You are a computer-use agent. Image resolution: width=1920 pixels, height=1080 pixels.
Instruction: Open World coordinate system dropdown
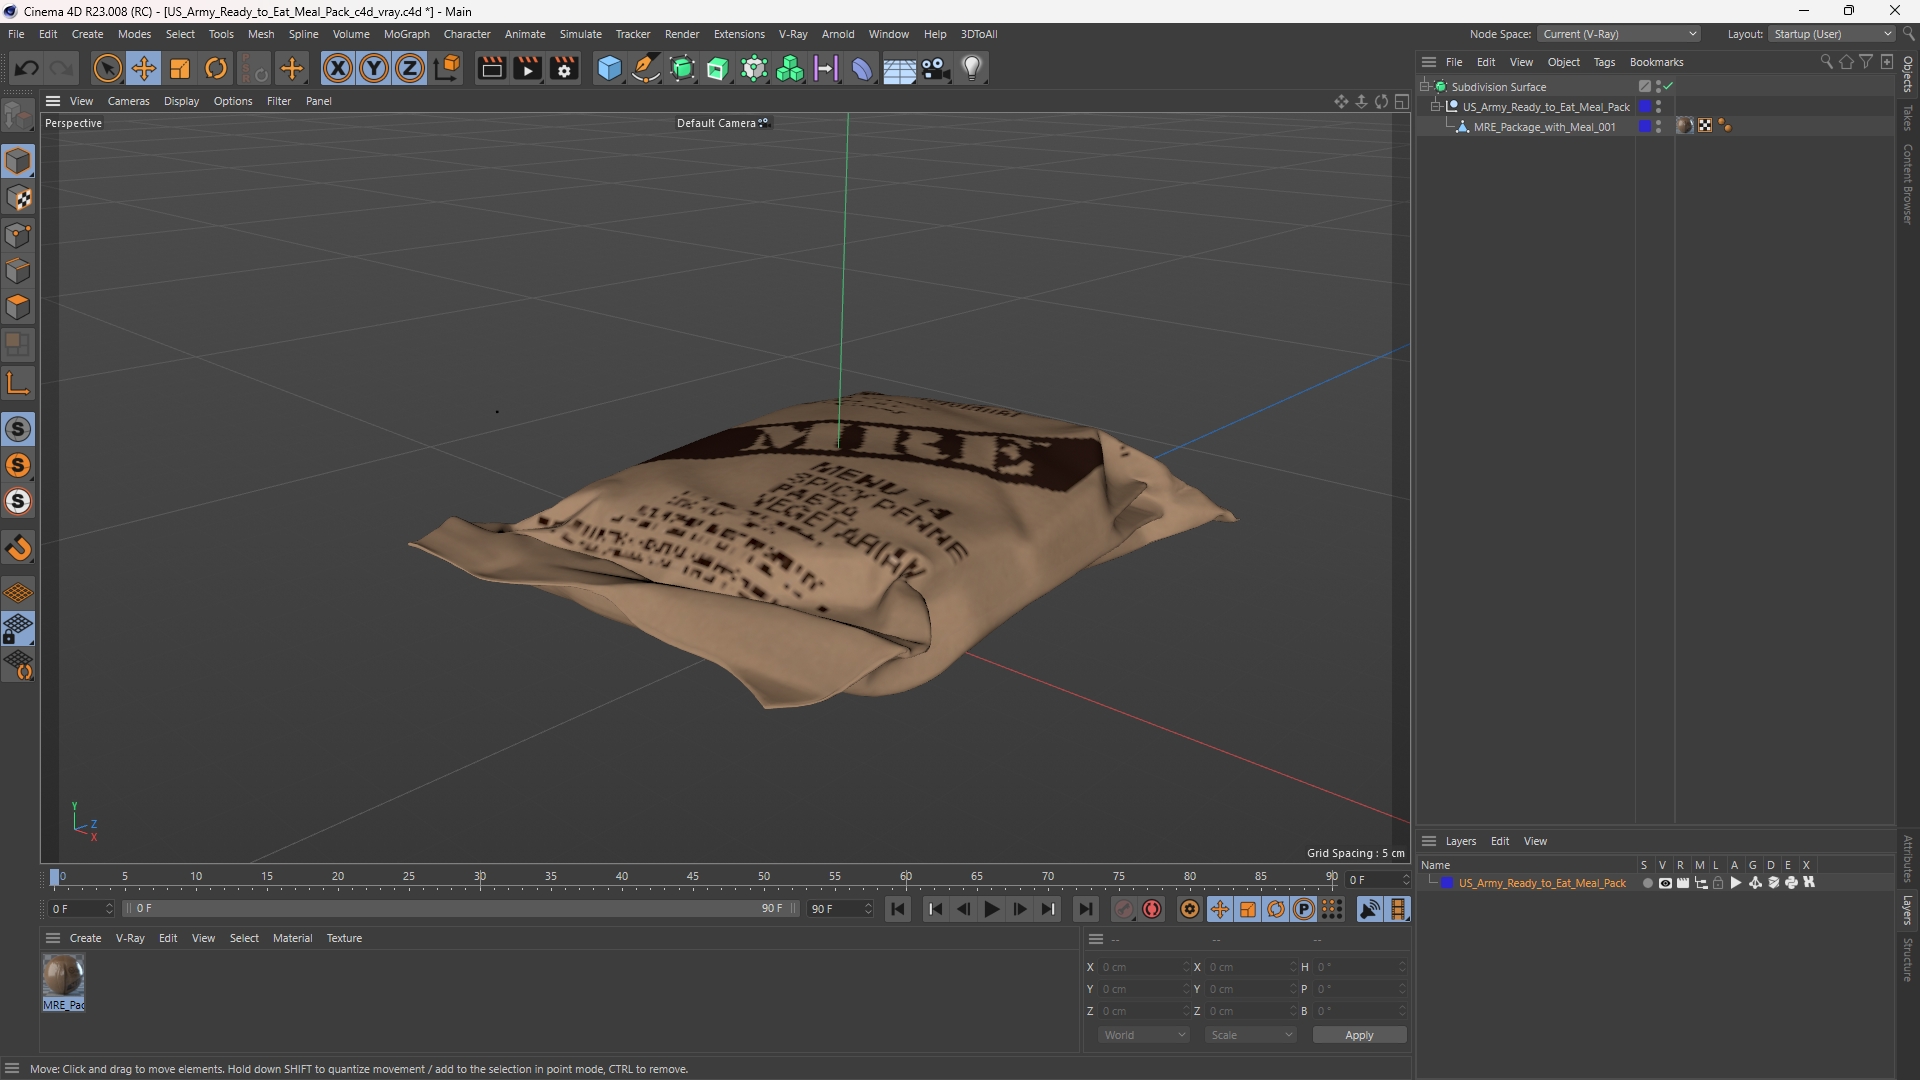point(1143,1035)
